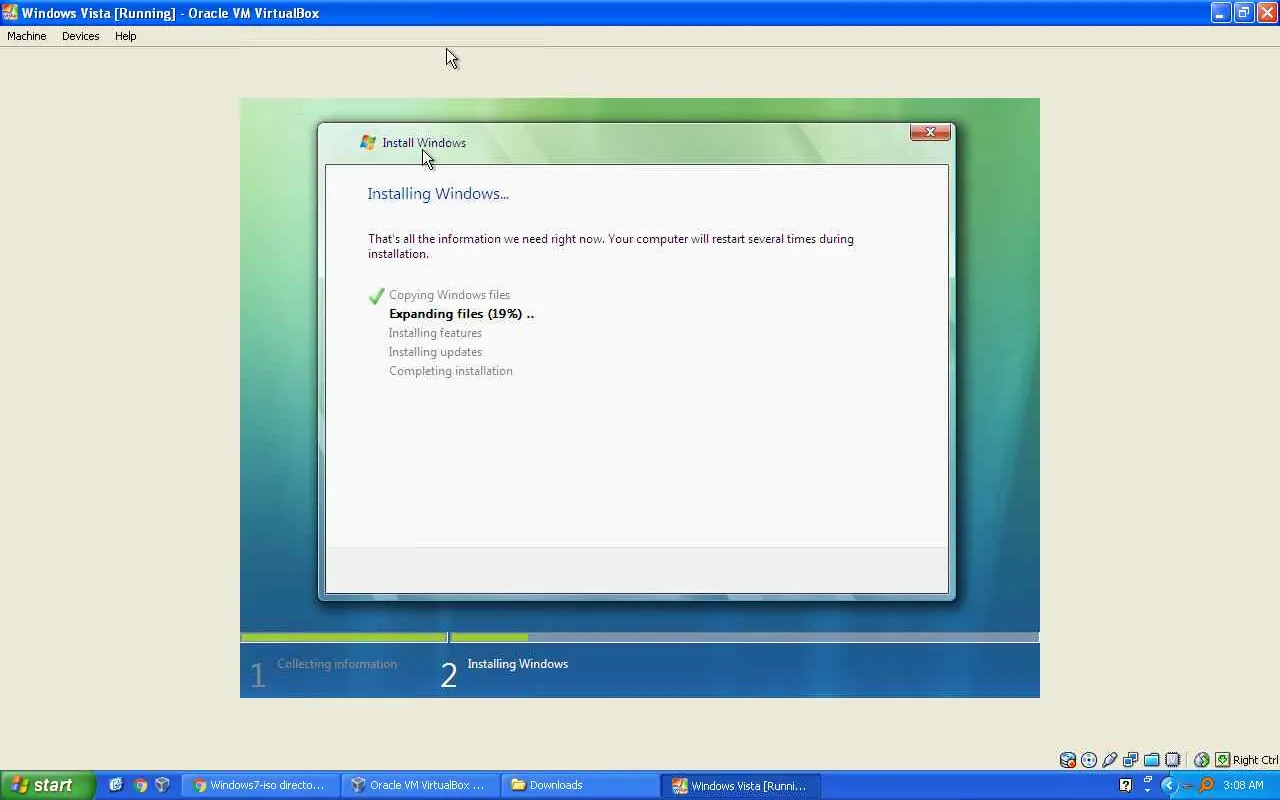Open the Devices menu
Screen dimensions: 1280x800
[x=80, y=36]
